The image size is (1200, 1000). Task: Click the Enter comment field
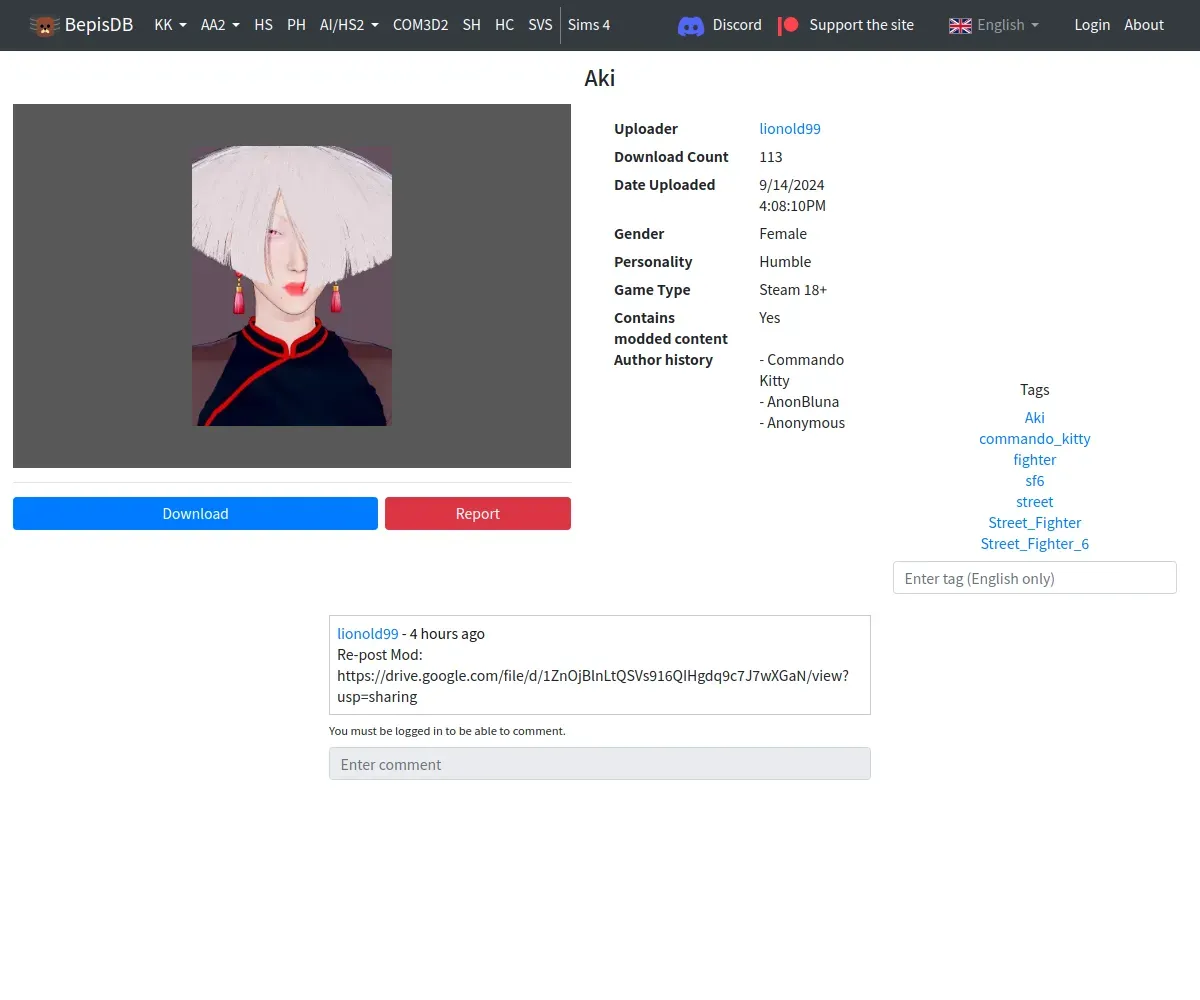click(x=600, y=764)
